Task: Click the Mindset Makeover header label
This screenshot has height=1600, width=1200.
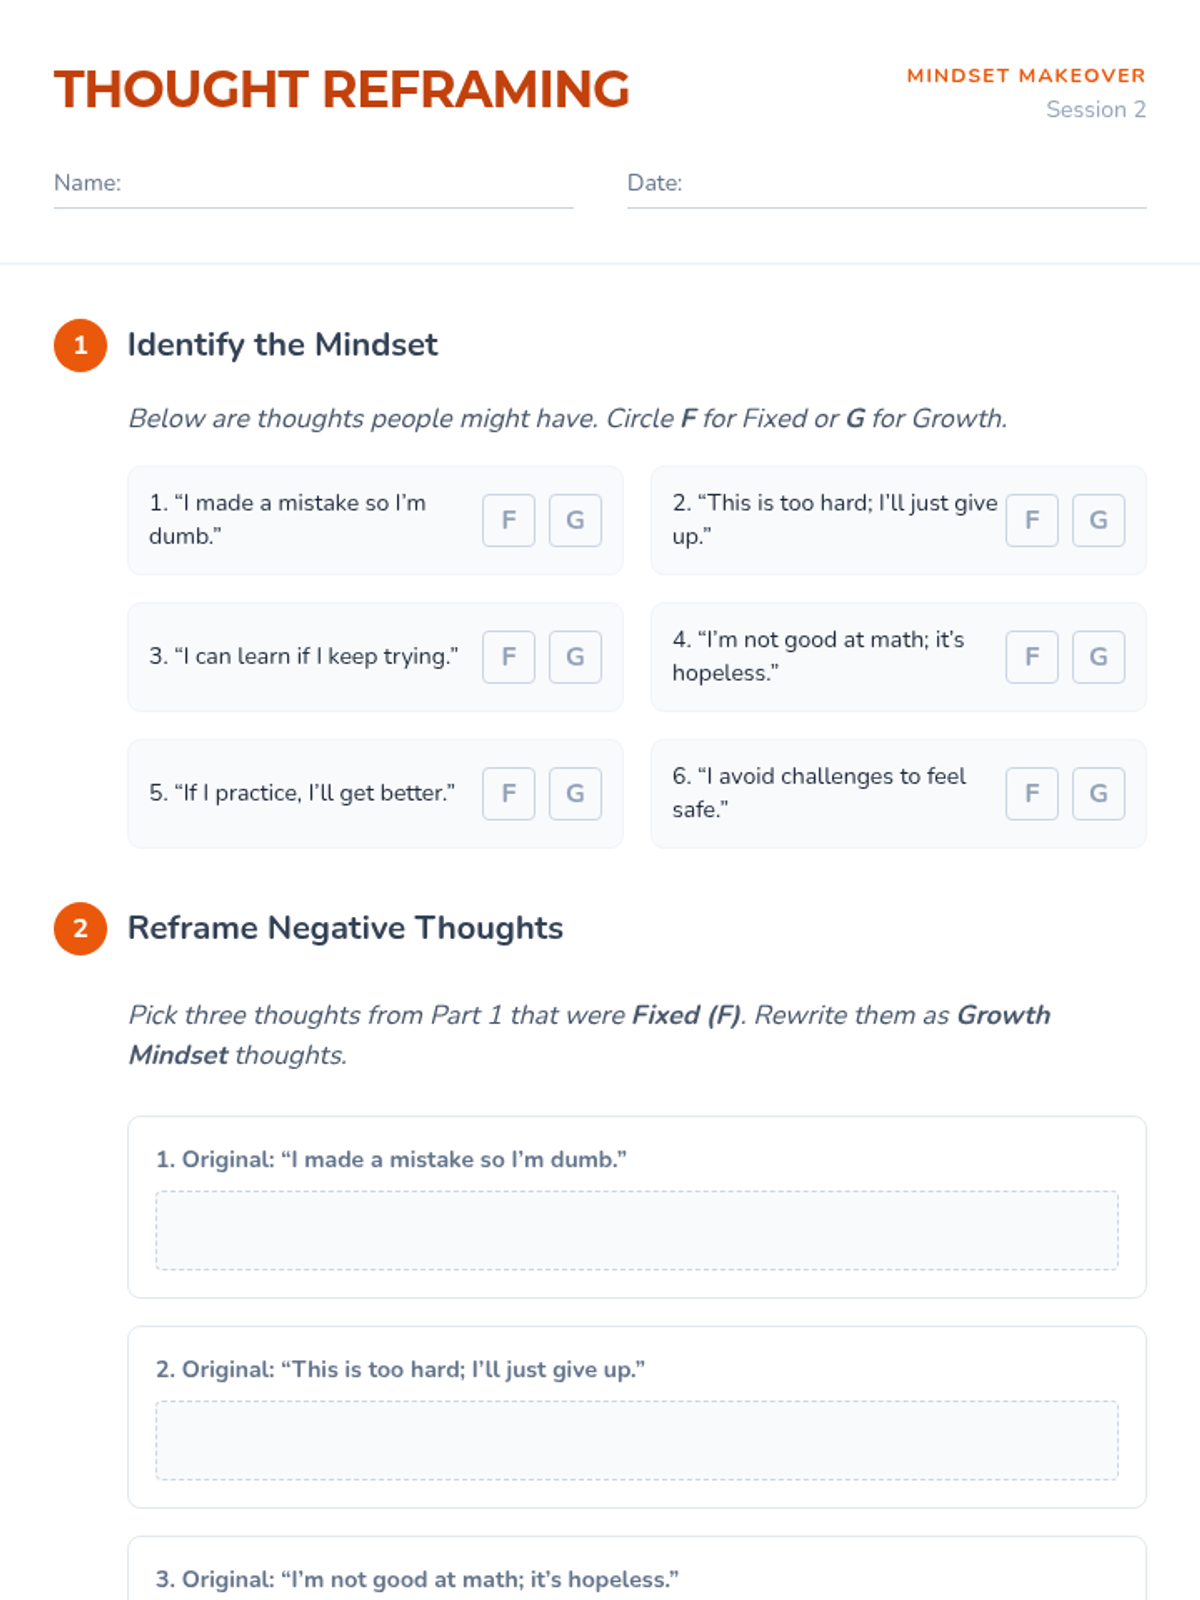Action: click(1026, 76)
